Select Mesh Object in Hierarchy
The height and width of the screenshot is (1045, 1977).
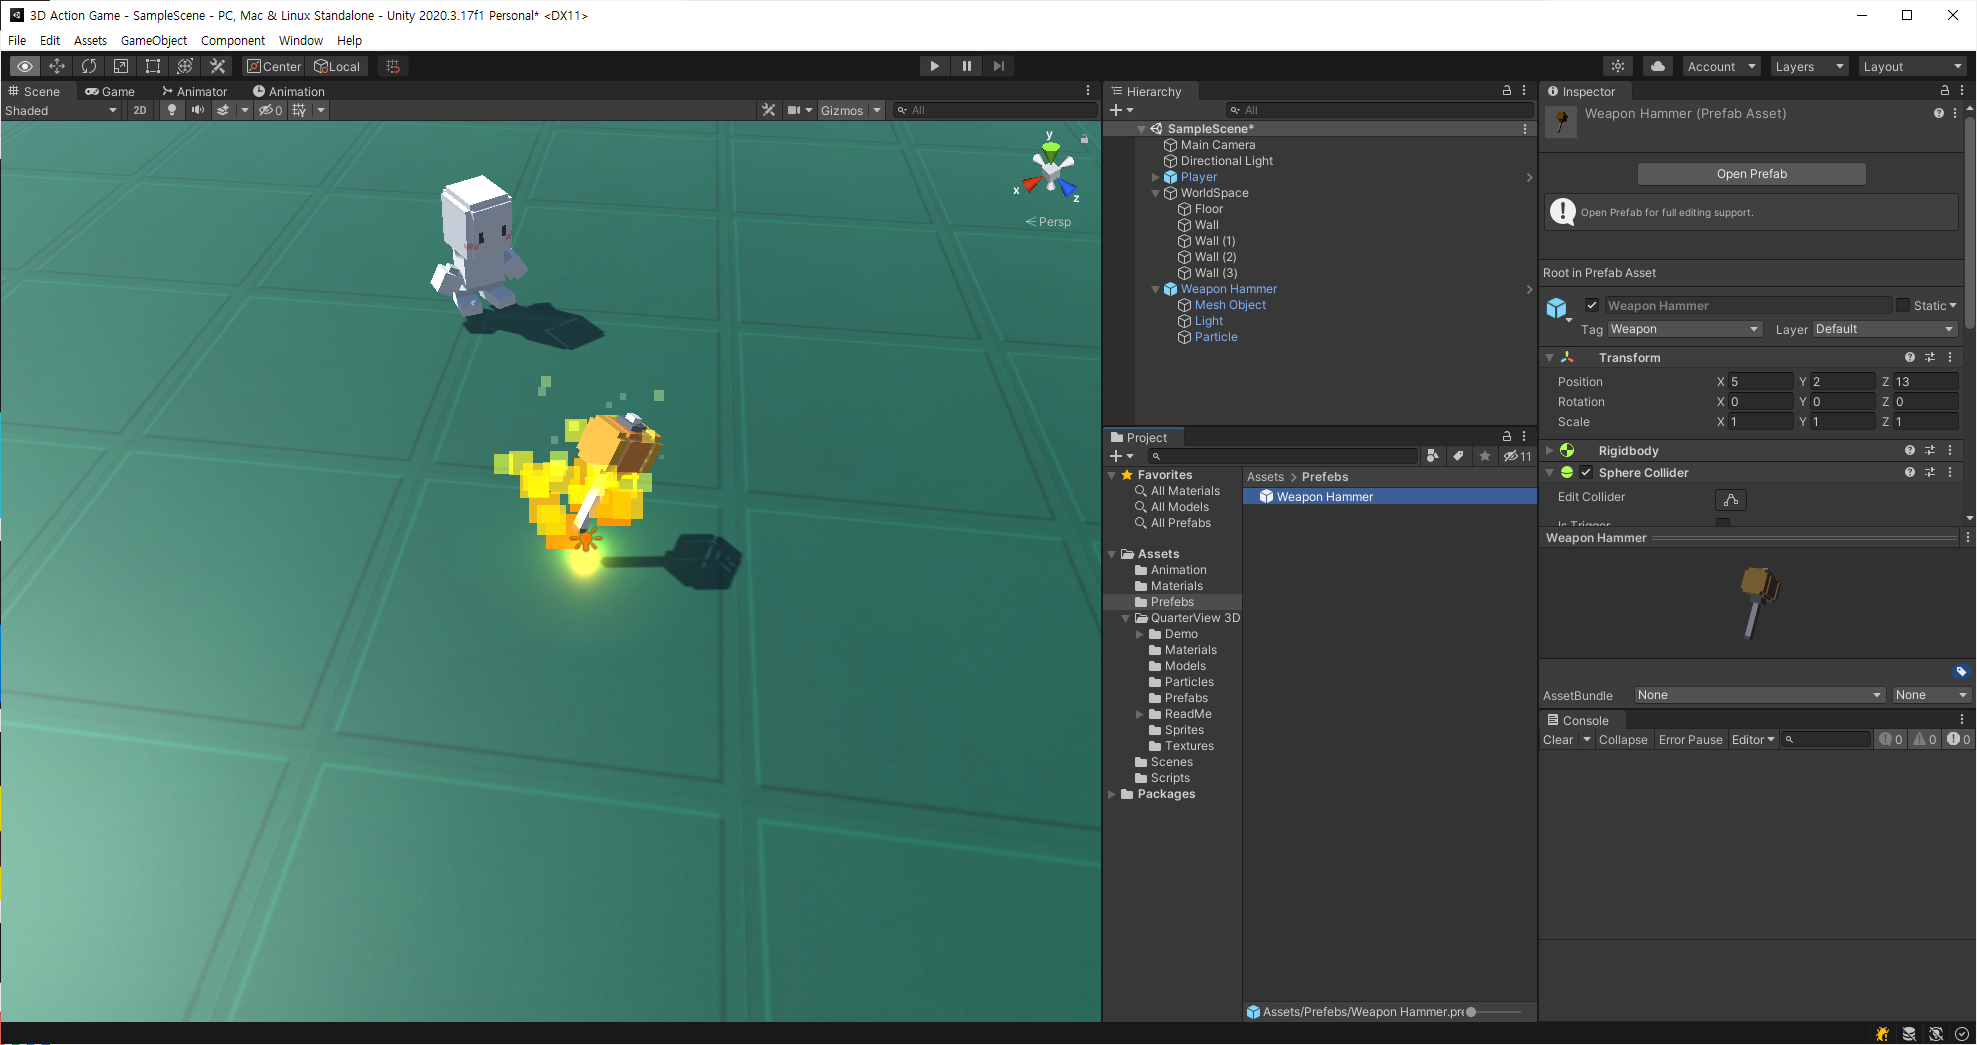pos(1230,305)
